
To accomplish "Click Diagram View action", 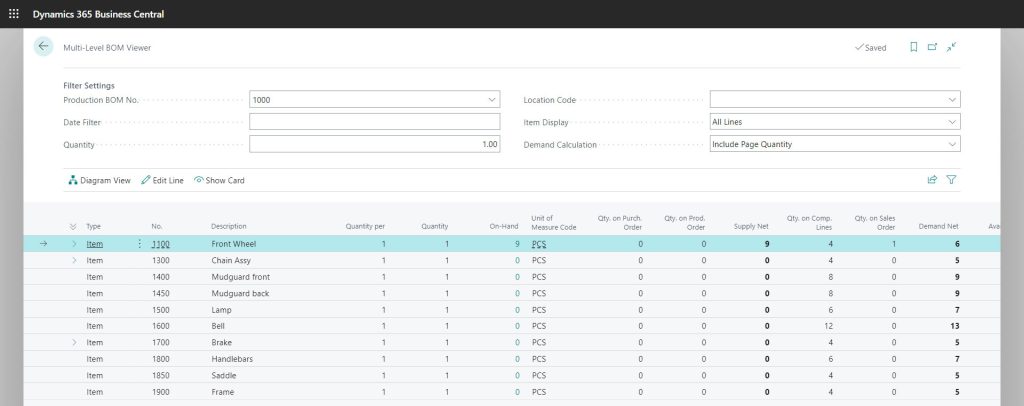I will click(x=99, y=180).
